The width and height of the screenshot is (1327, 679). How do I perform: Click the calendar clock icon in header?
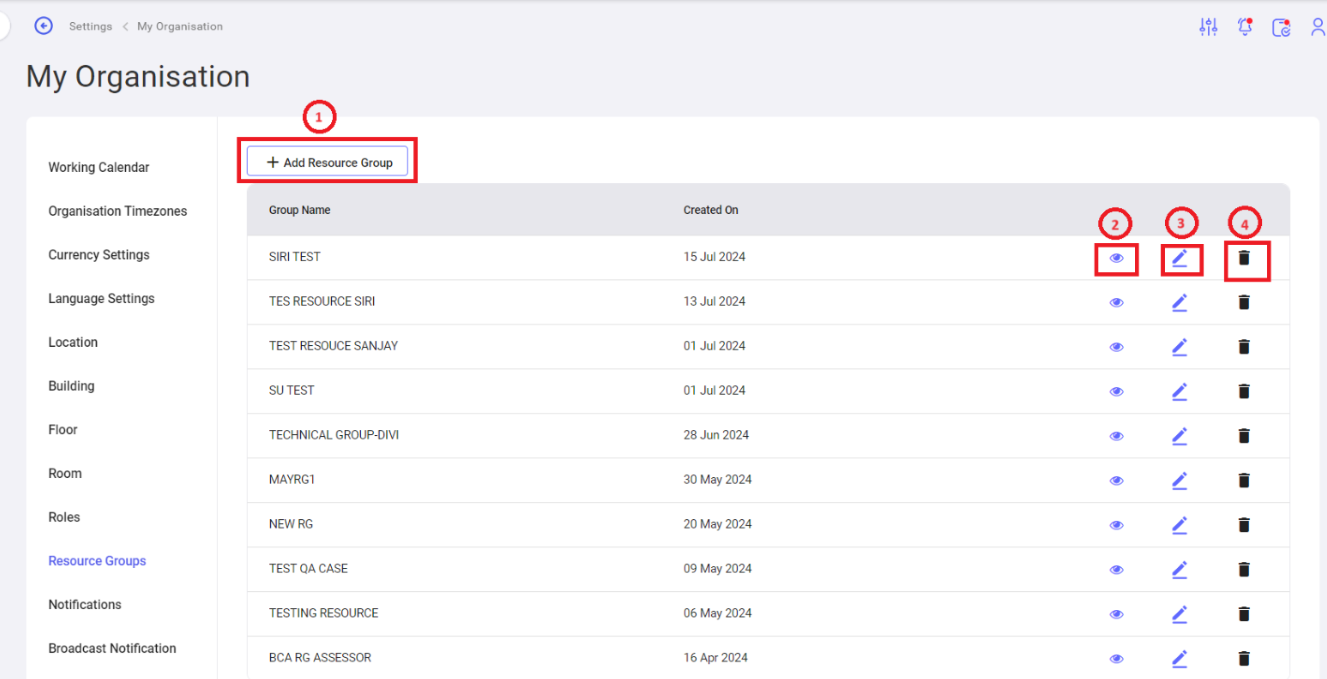pos(1281,27)
